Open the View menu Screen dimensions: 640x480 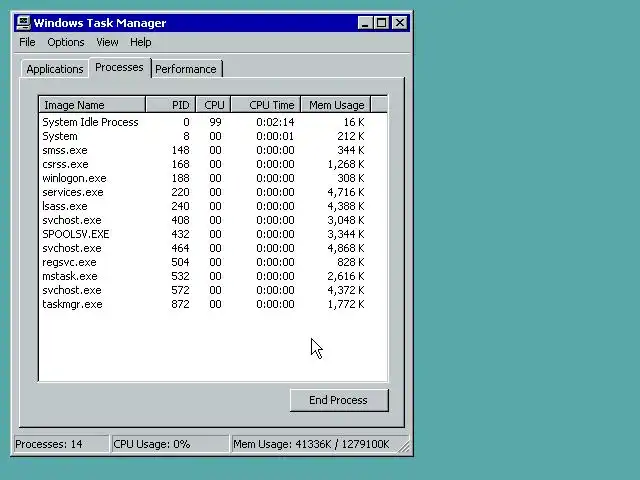[x=107, y=42]
